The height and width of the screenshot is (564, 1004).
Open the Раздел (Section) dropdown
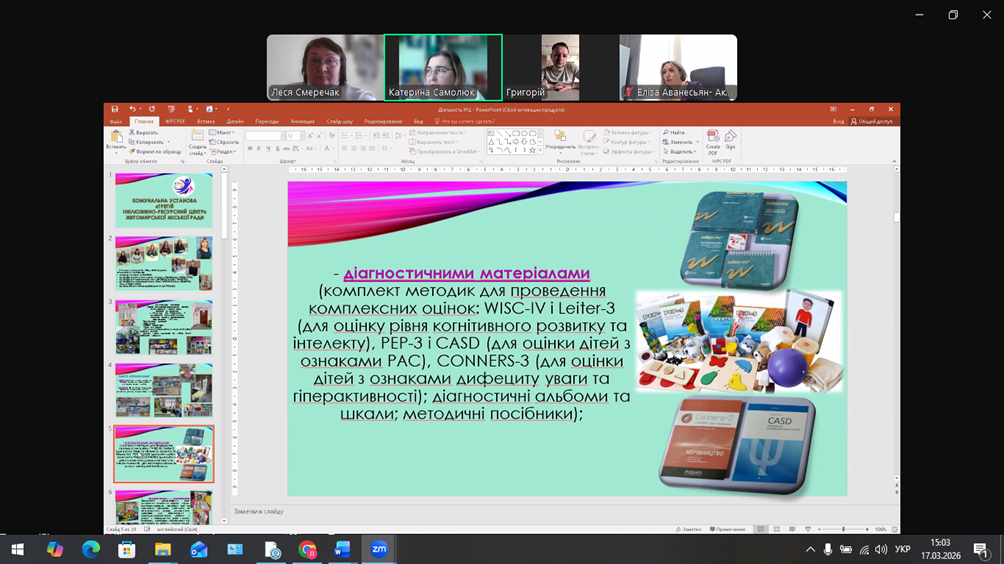tap(224, 152)
